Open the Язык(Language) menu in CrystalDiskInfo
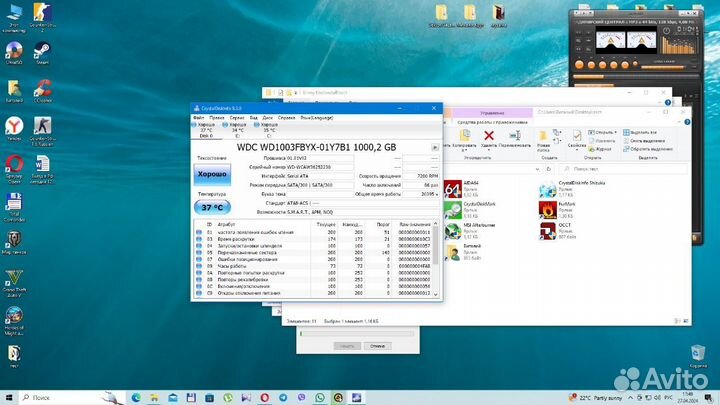The image size is (720, 405). pos(316,118)
